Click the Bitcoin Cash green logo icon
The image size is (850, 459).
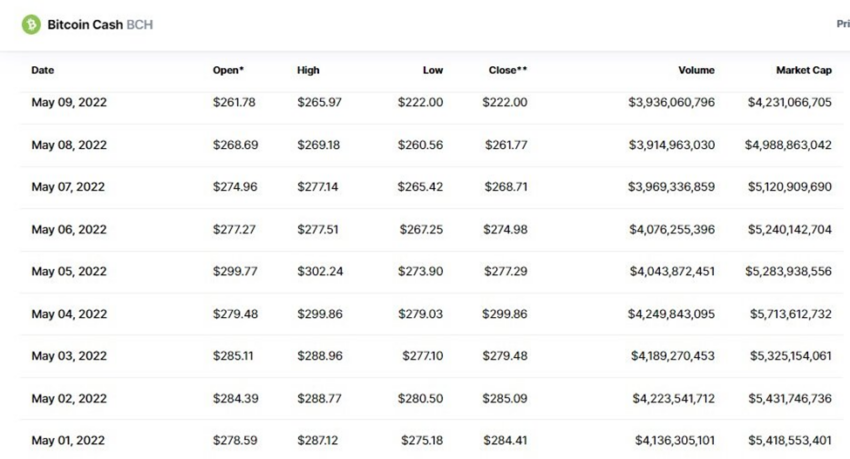pyautogui.click(x=31, y=24)
